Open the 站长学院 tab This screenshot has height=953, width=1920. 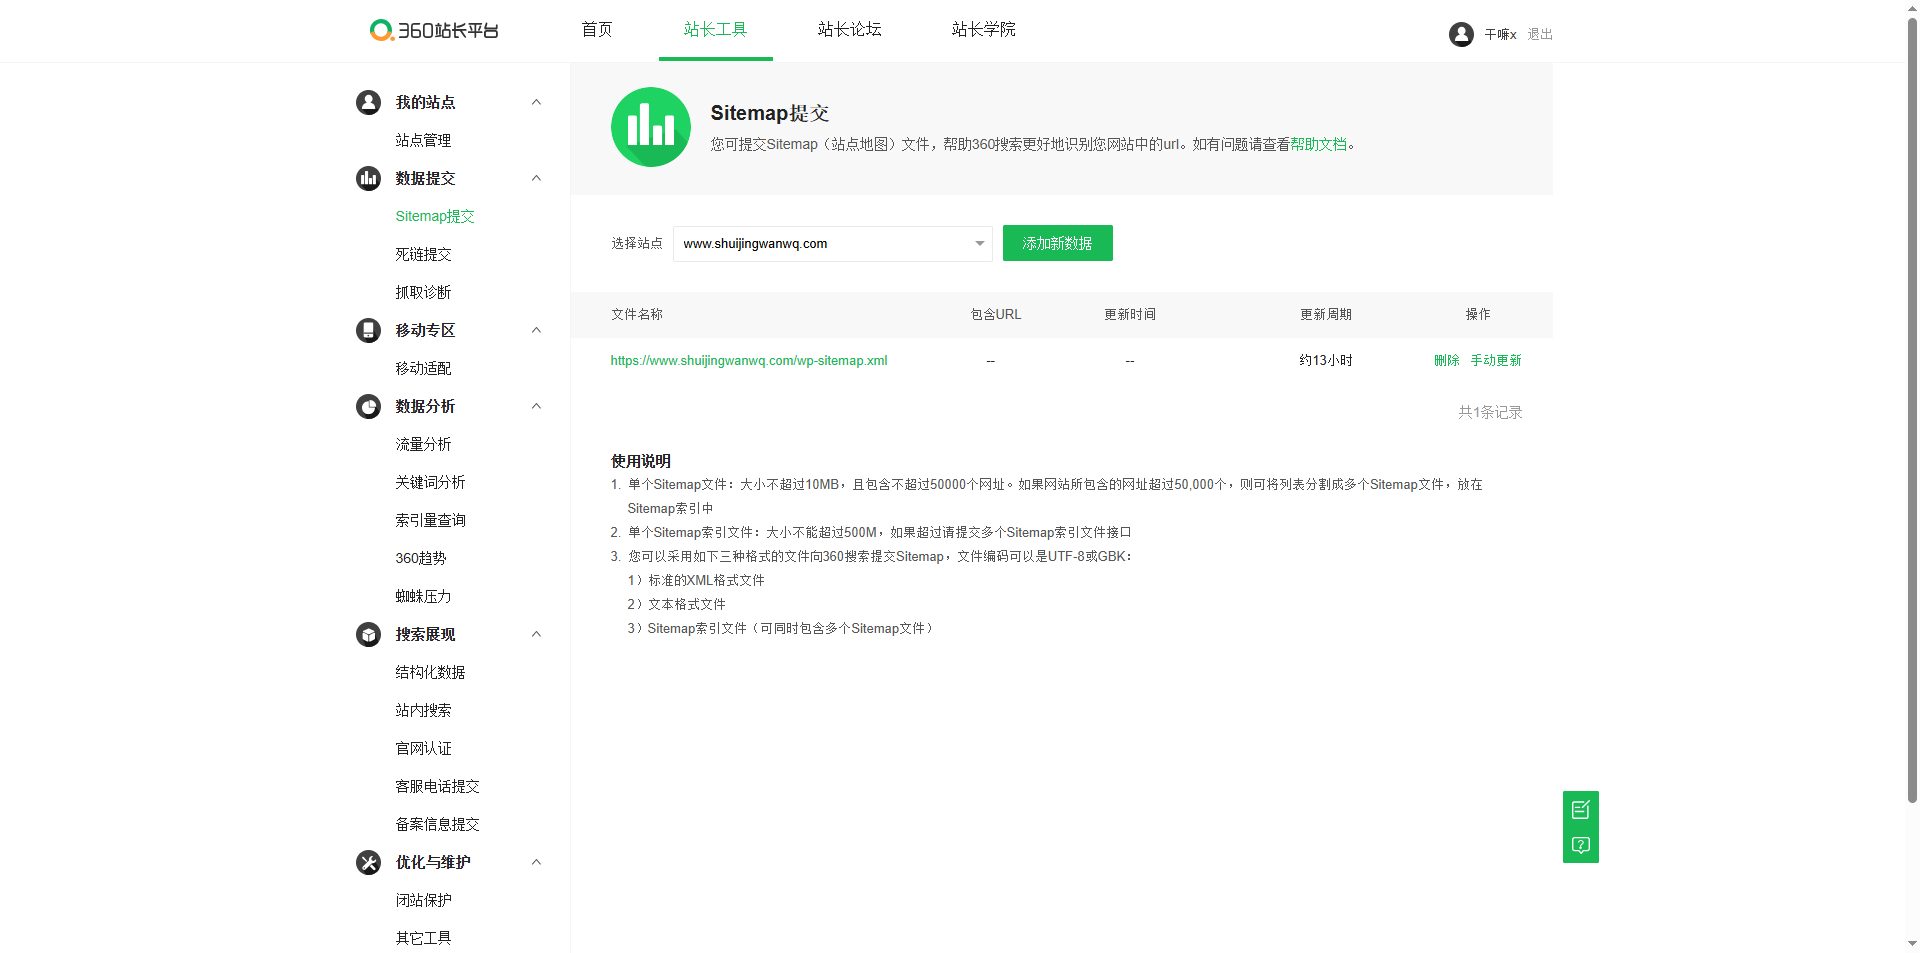(983, 30)
